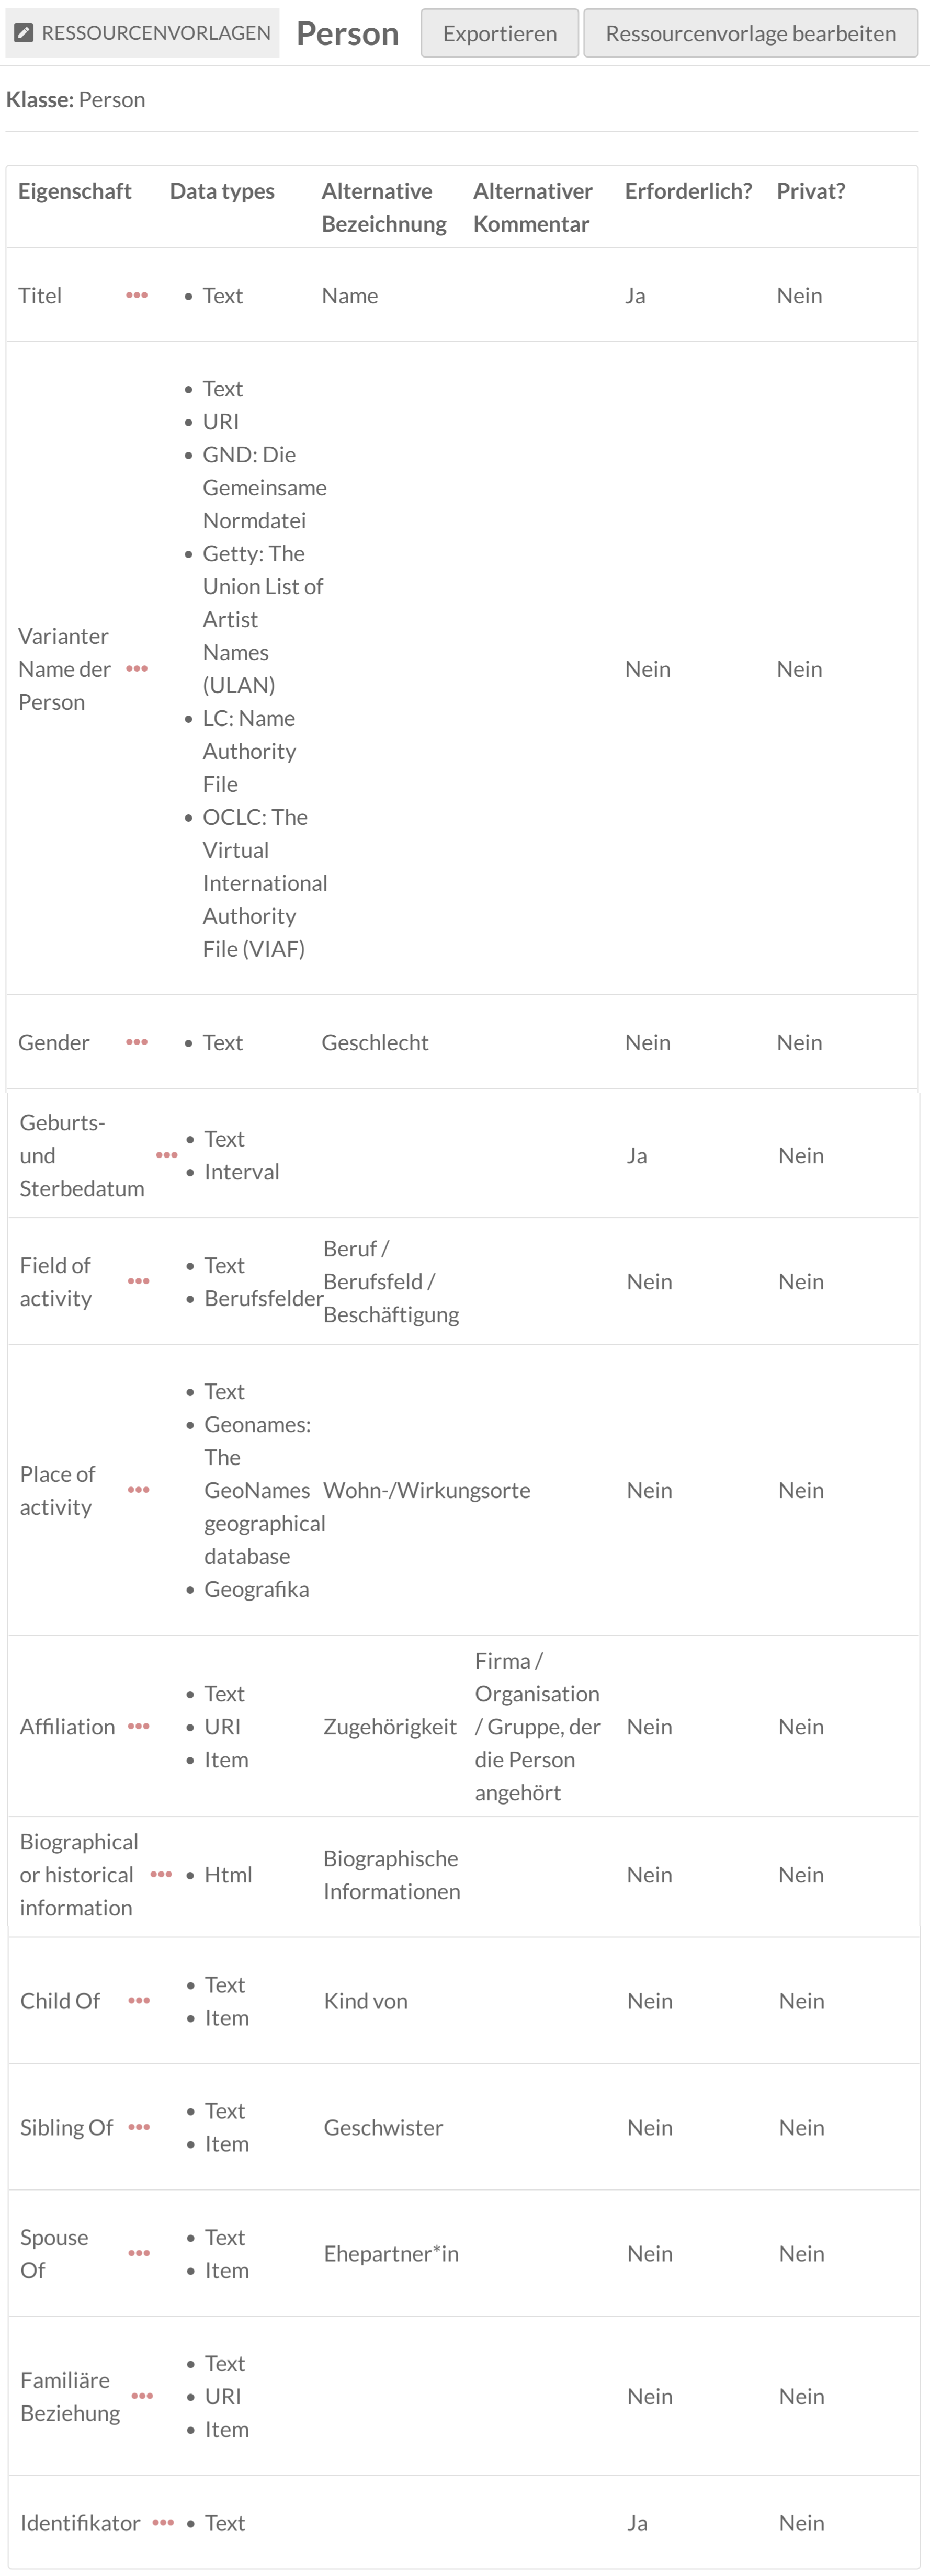
Task: Show details for the Titel property
Action: point(137,295)
